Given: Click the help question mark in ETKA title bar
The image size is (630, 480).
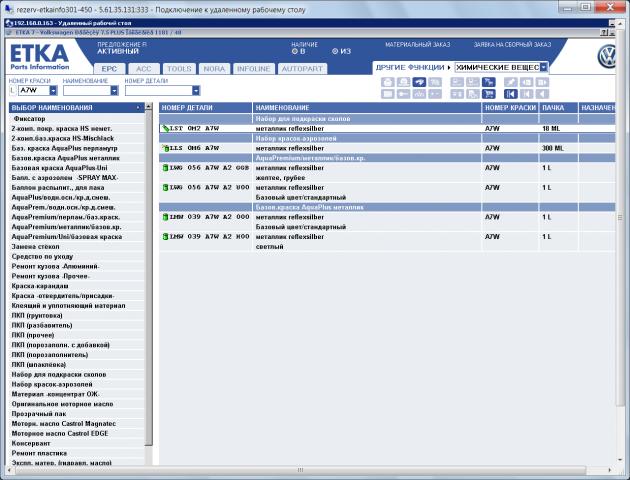Looking at the screenshot, I should coord(604,33).
